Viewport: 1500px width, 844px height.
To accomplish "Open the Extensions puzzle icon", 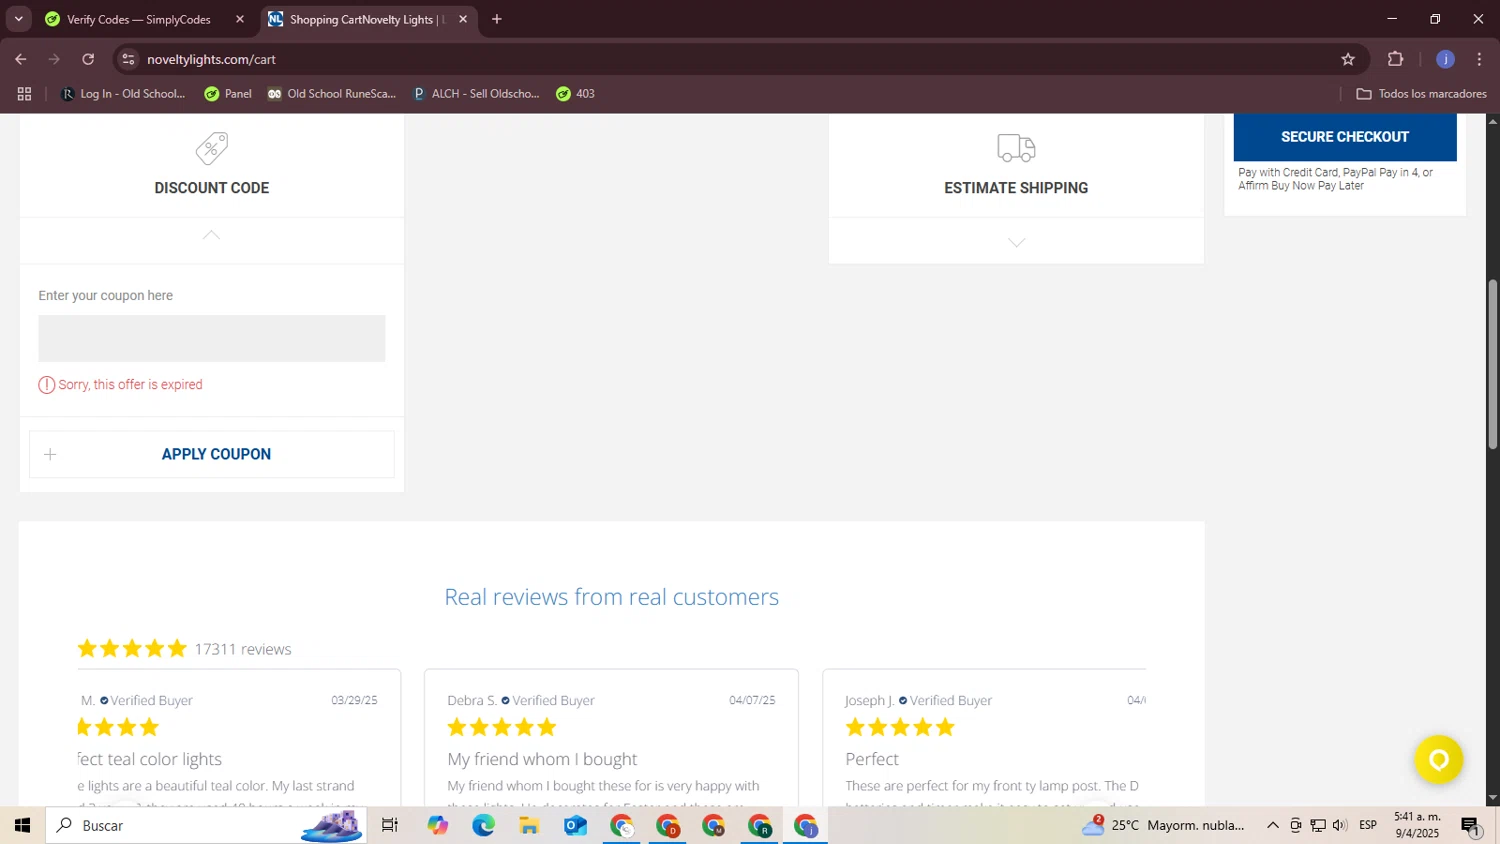I will tap(1396, 59).
